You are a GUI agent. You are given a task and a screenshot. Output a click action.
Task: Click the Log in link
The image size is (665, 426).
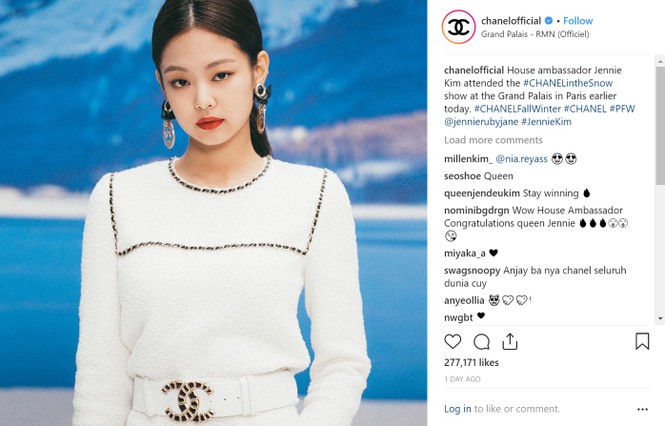click(x=457, y=409)
